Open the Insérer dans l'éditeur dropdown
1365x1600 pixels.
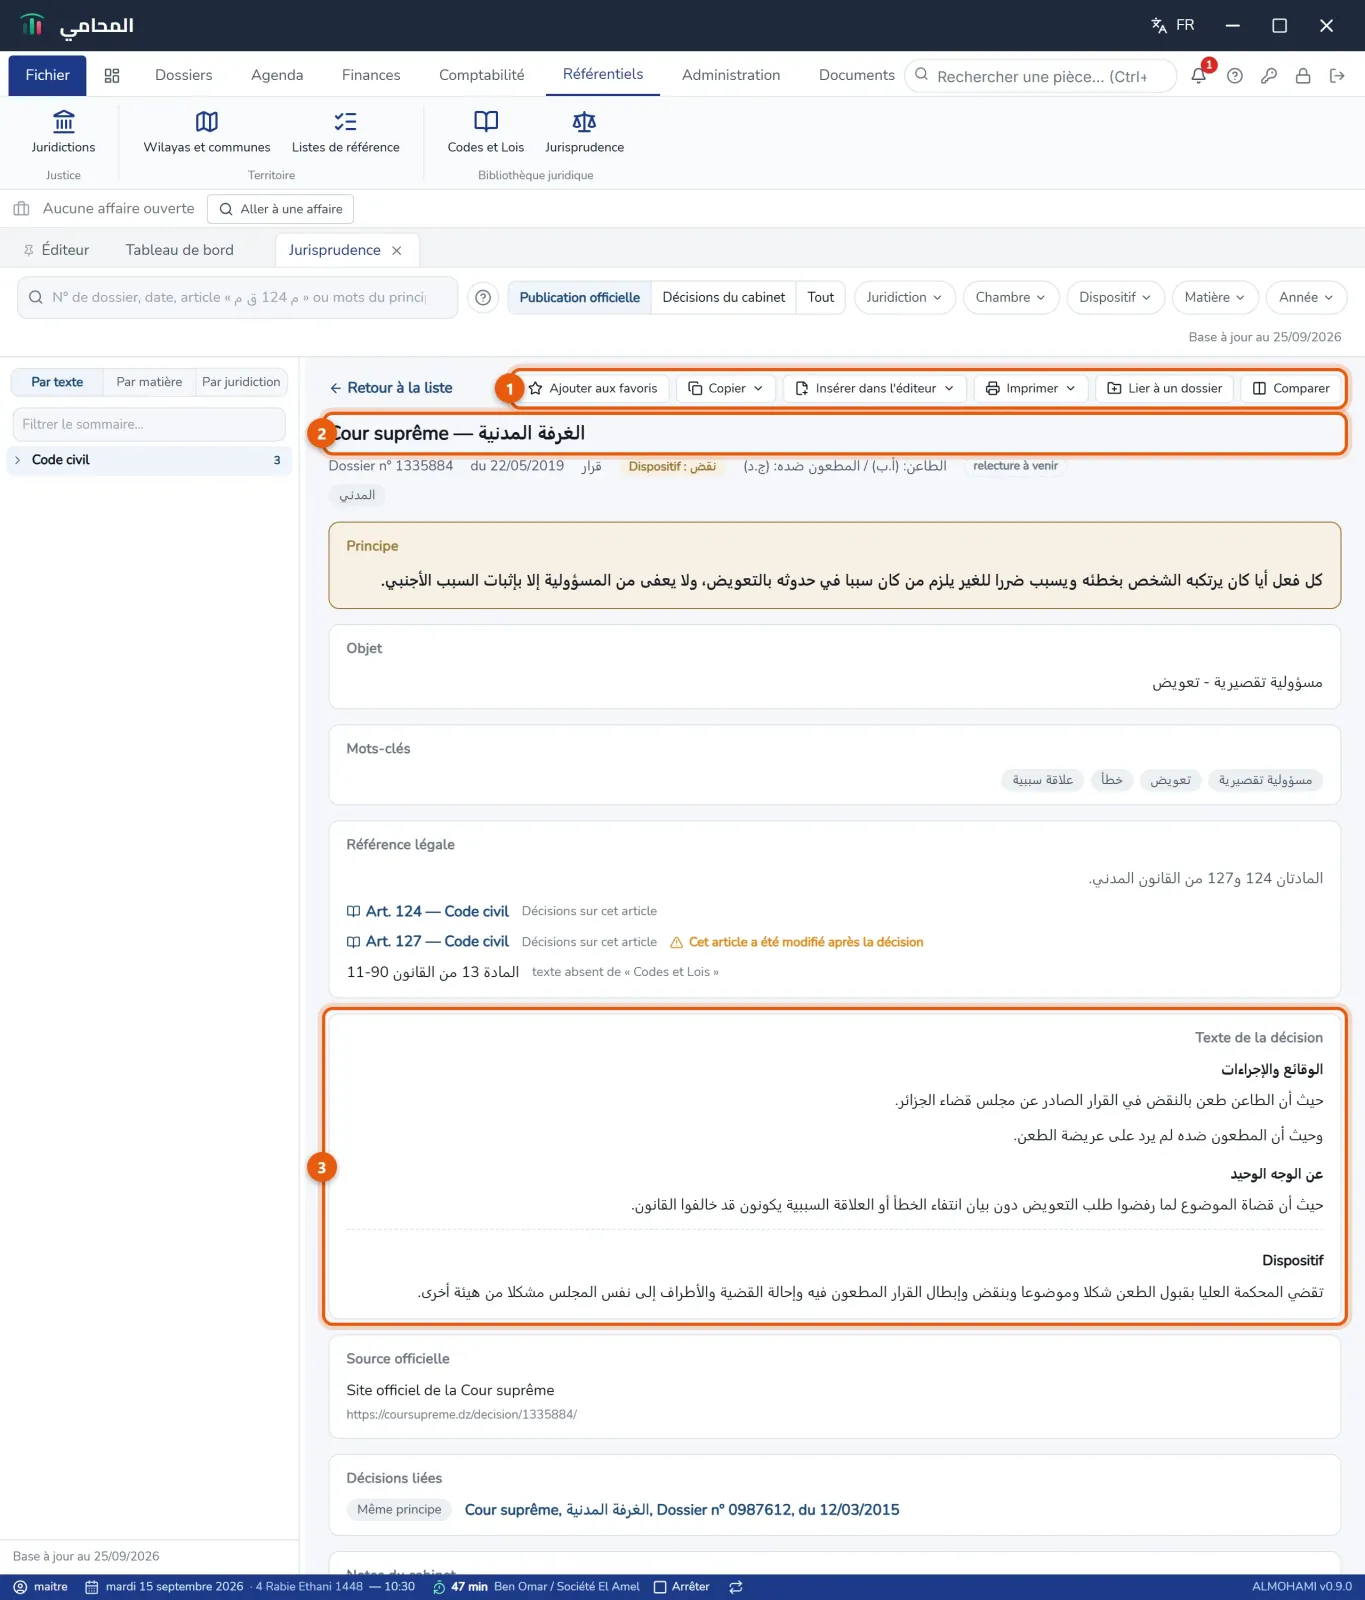click(x=875, y=388)
